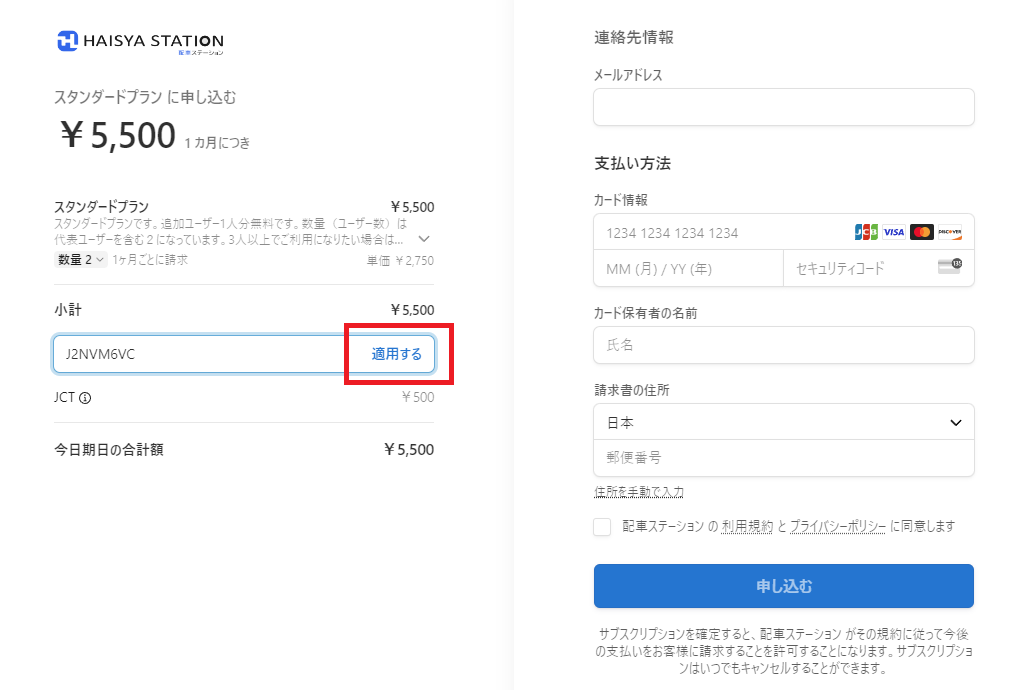Click the VISA card icon
The width and height of the screenshot is (1027, 690).
[893, 232]
